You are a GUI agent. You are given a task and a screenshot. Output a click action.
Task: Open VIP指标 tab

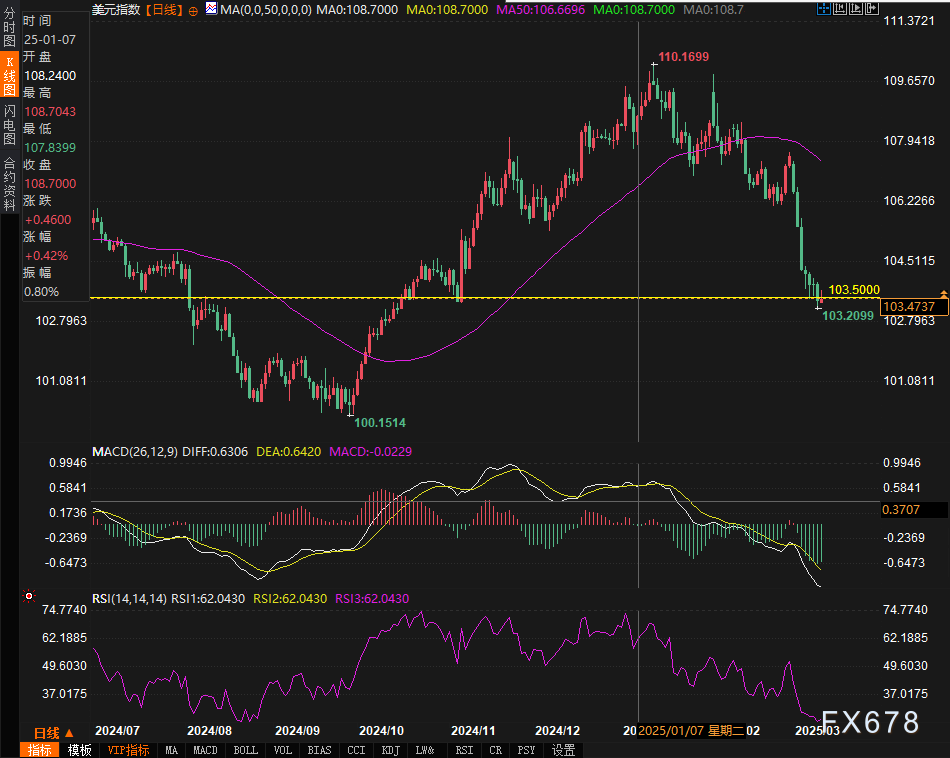tap(128, 750)
